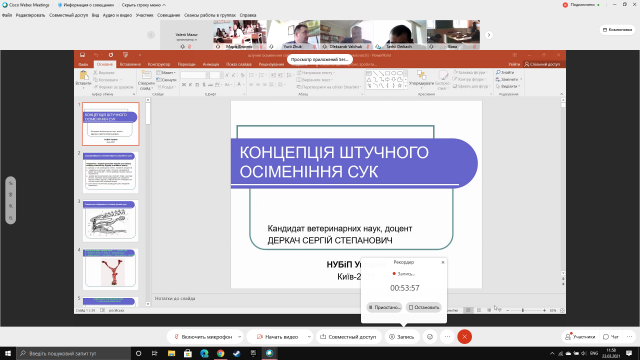Click Спільний доступ in PowerPoint ribbon
Viewport: 640px width, 360px height.
pyautogui.click(x=542, y=64)
